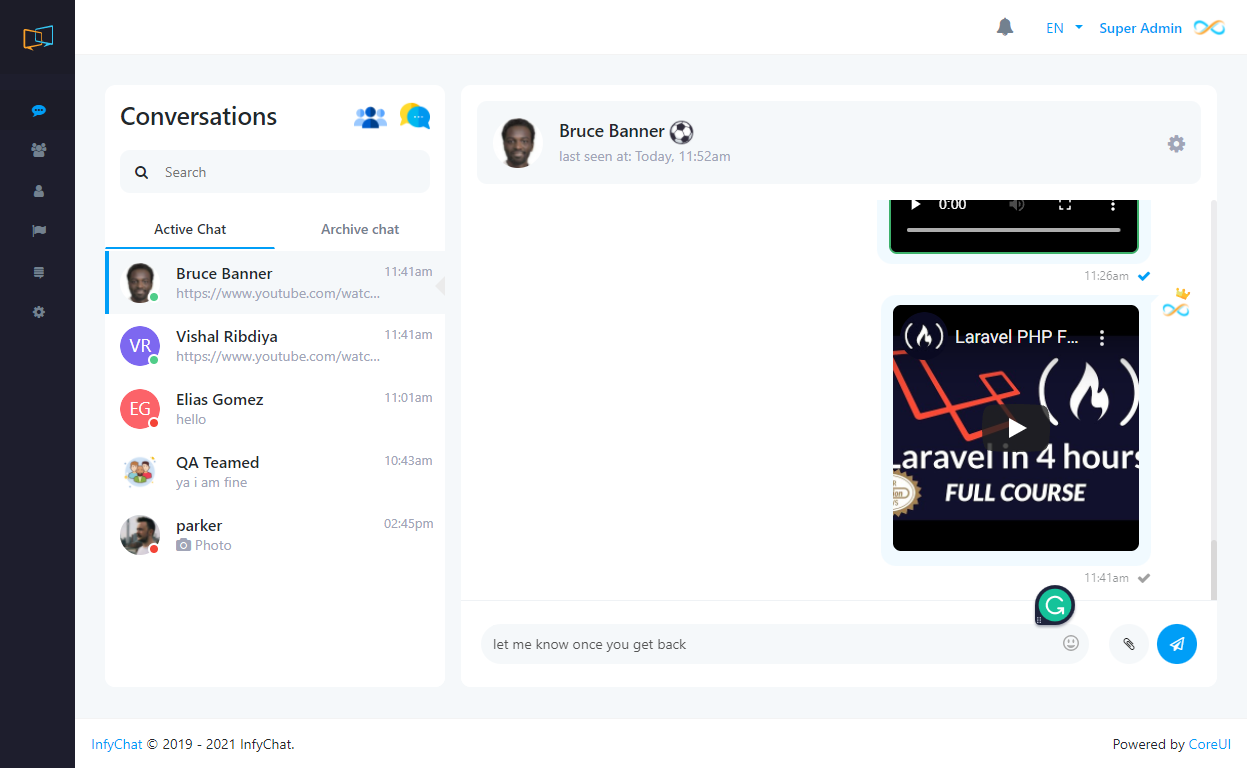Open fullscreen on the small video player
Image resolution: width=1247 pixels, height=768 pixels.
pyautogui.click(x=1065, y=204)
